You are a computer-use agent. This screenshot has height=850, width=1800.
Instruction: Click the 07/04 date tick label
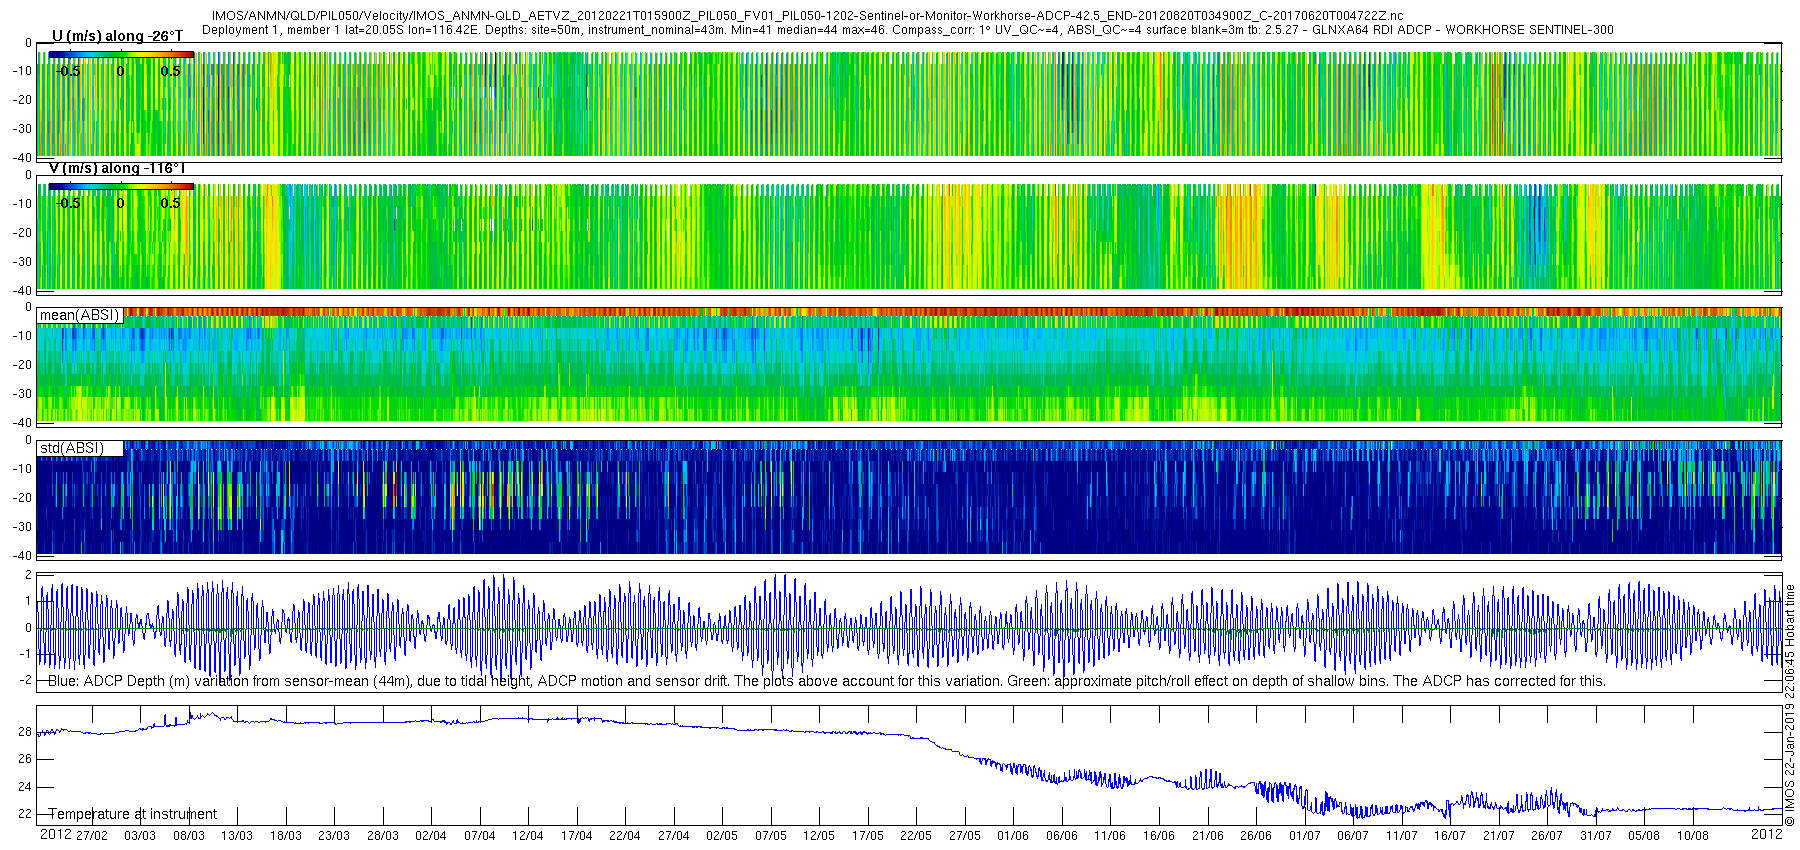pyautogui.click(x=479, y=835)
